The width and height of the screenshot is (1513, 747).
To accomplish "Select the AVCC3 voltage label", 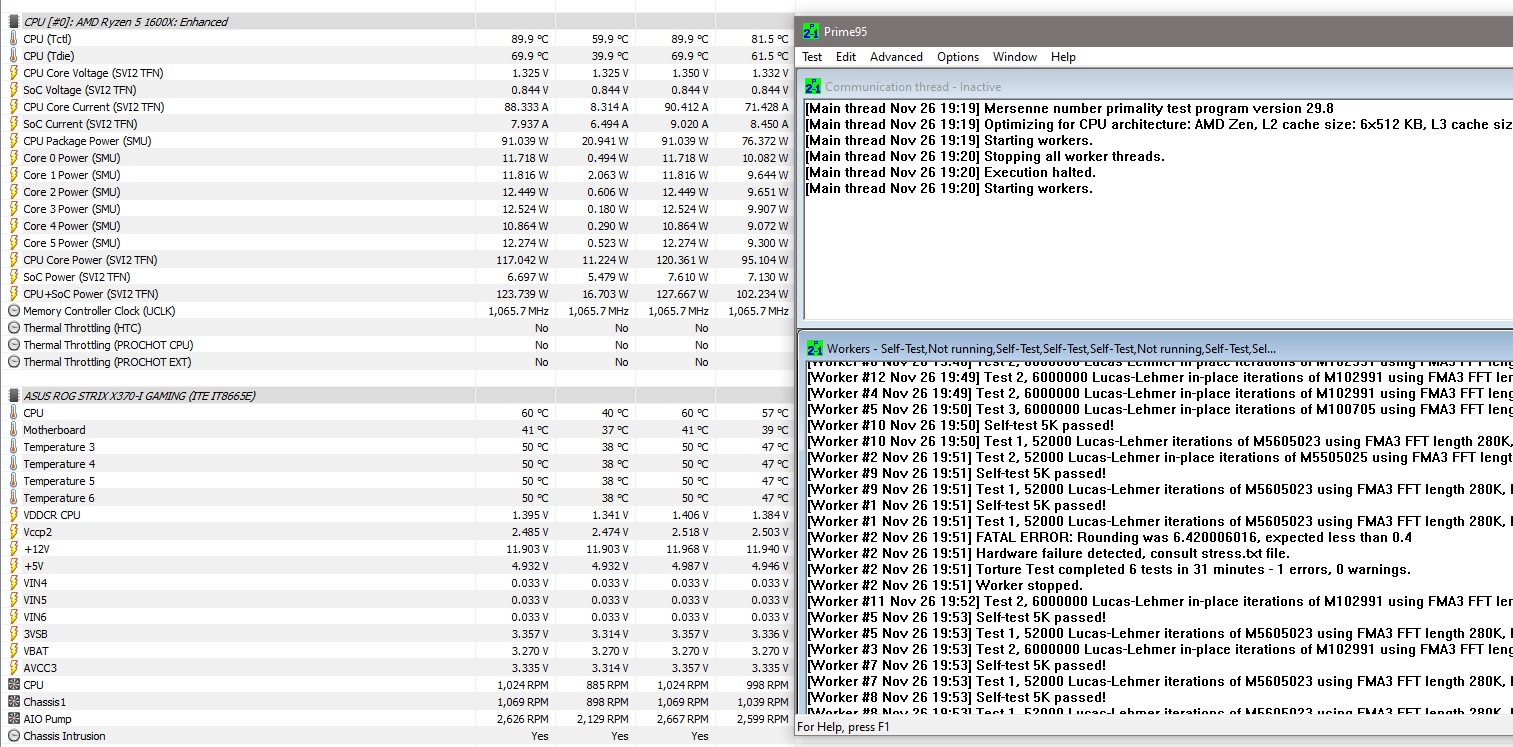I will click(40, 667).
